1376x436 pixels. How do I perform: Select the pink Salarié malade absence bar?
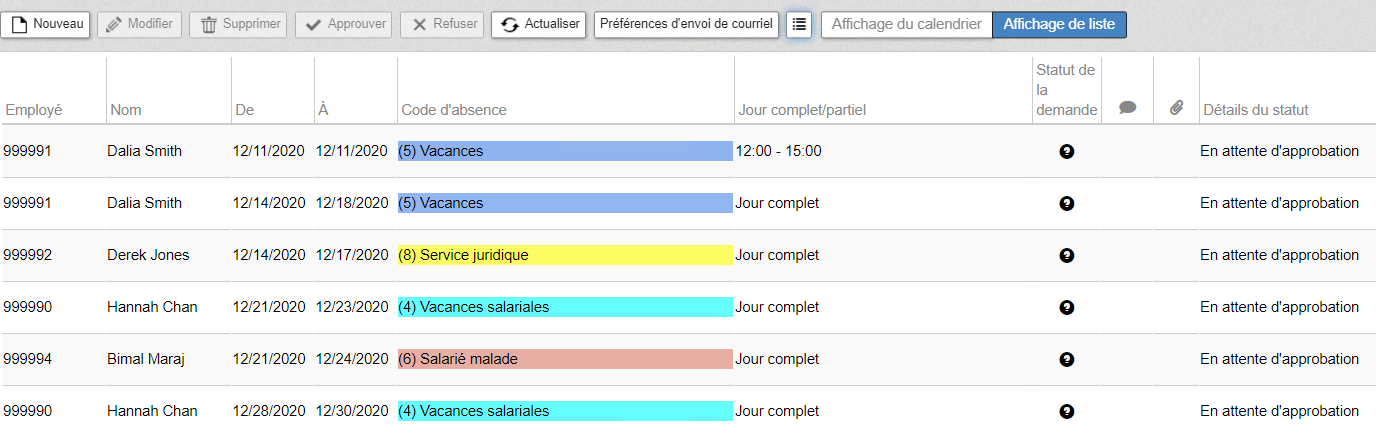point(565,359)
